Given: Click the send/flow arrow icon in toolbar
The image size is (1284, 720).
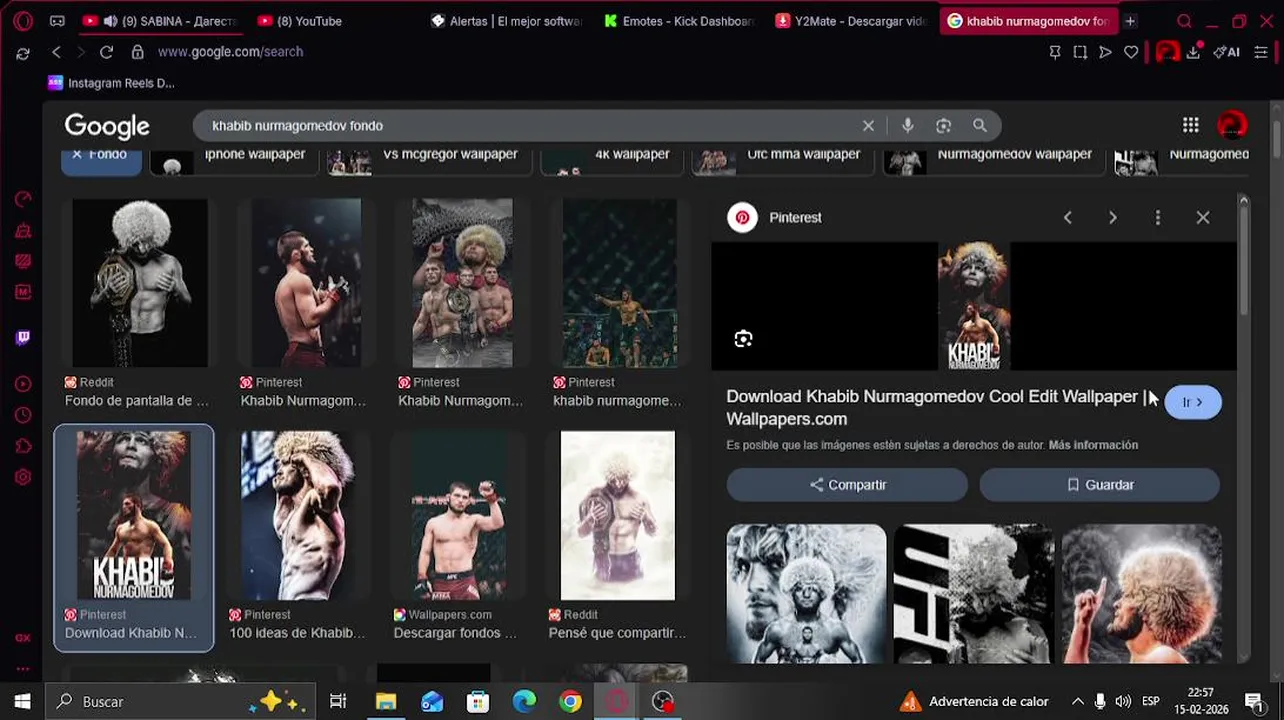Looking at the screenshot, I should [x=1105, y=52].
